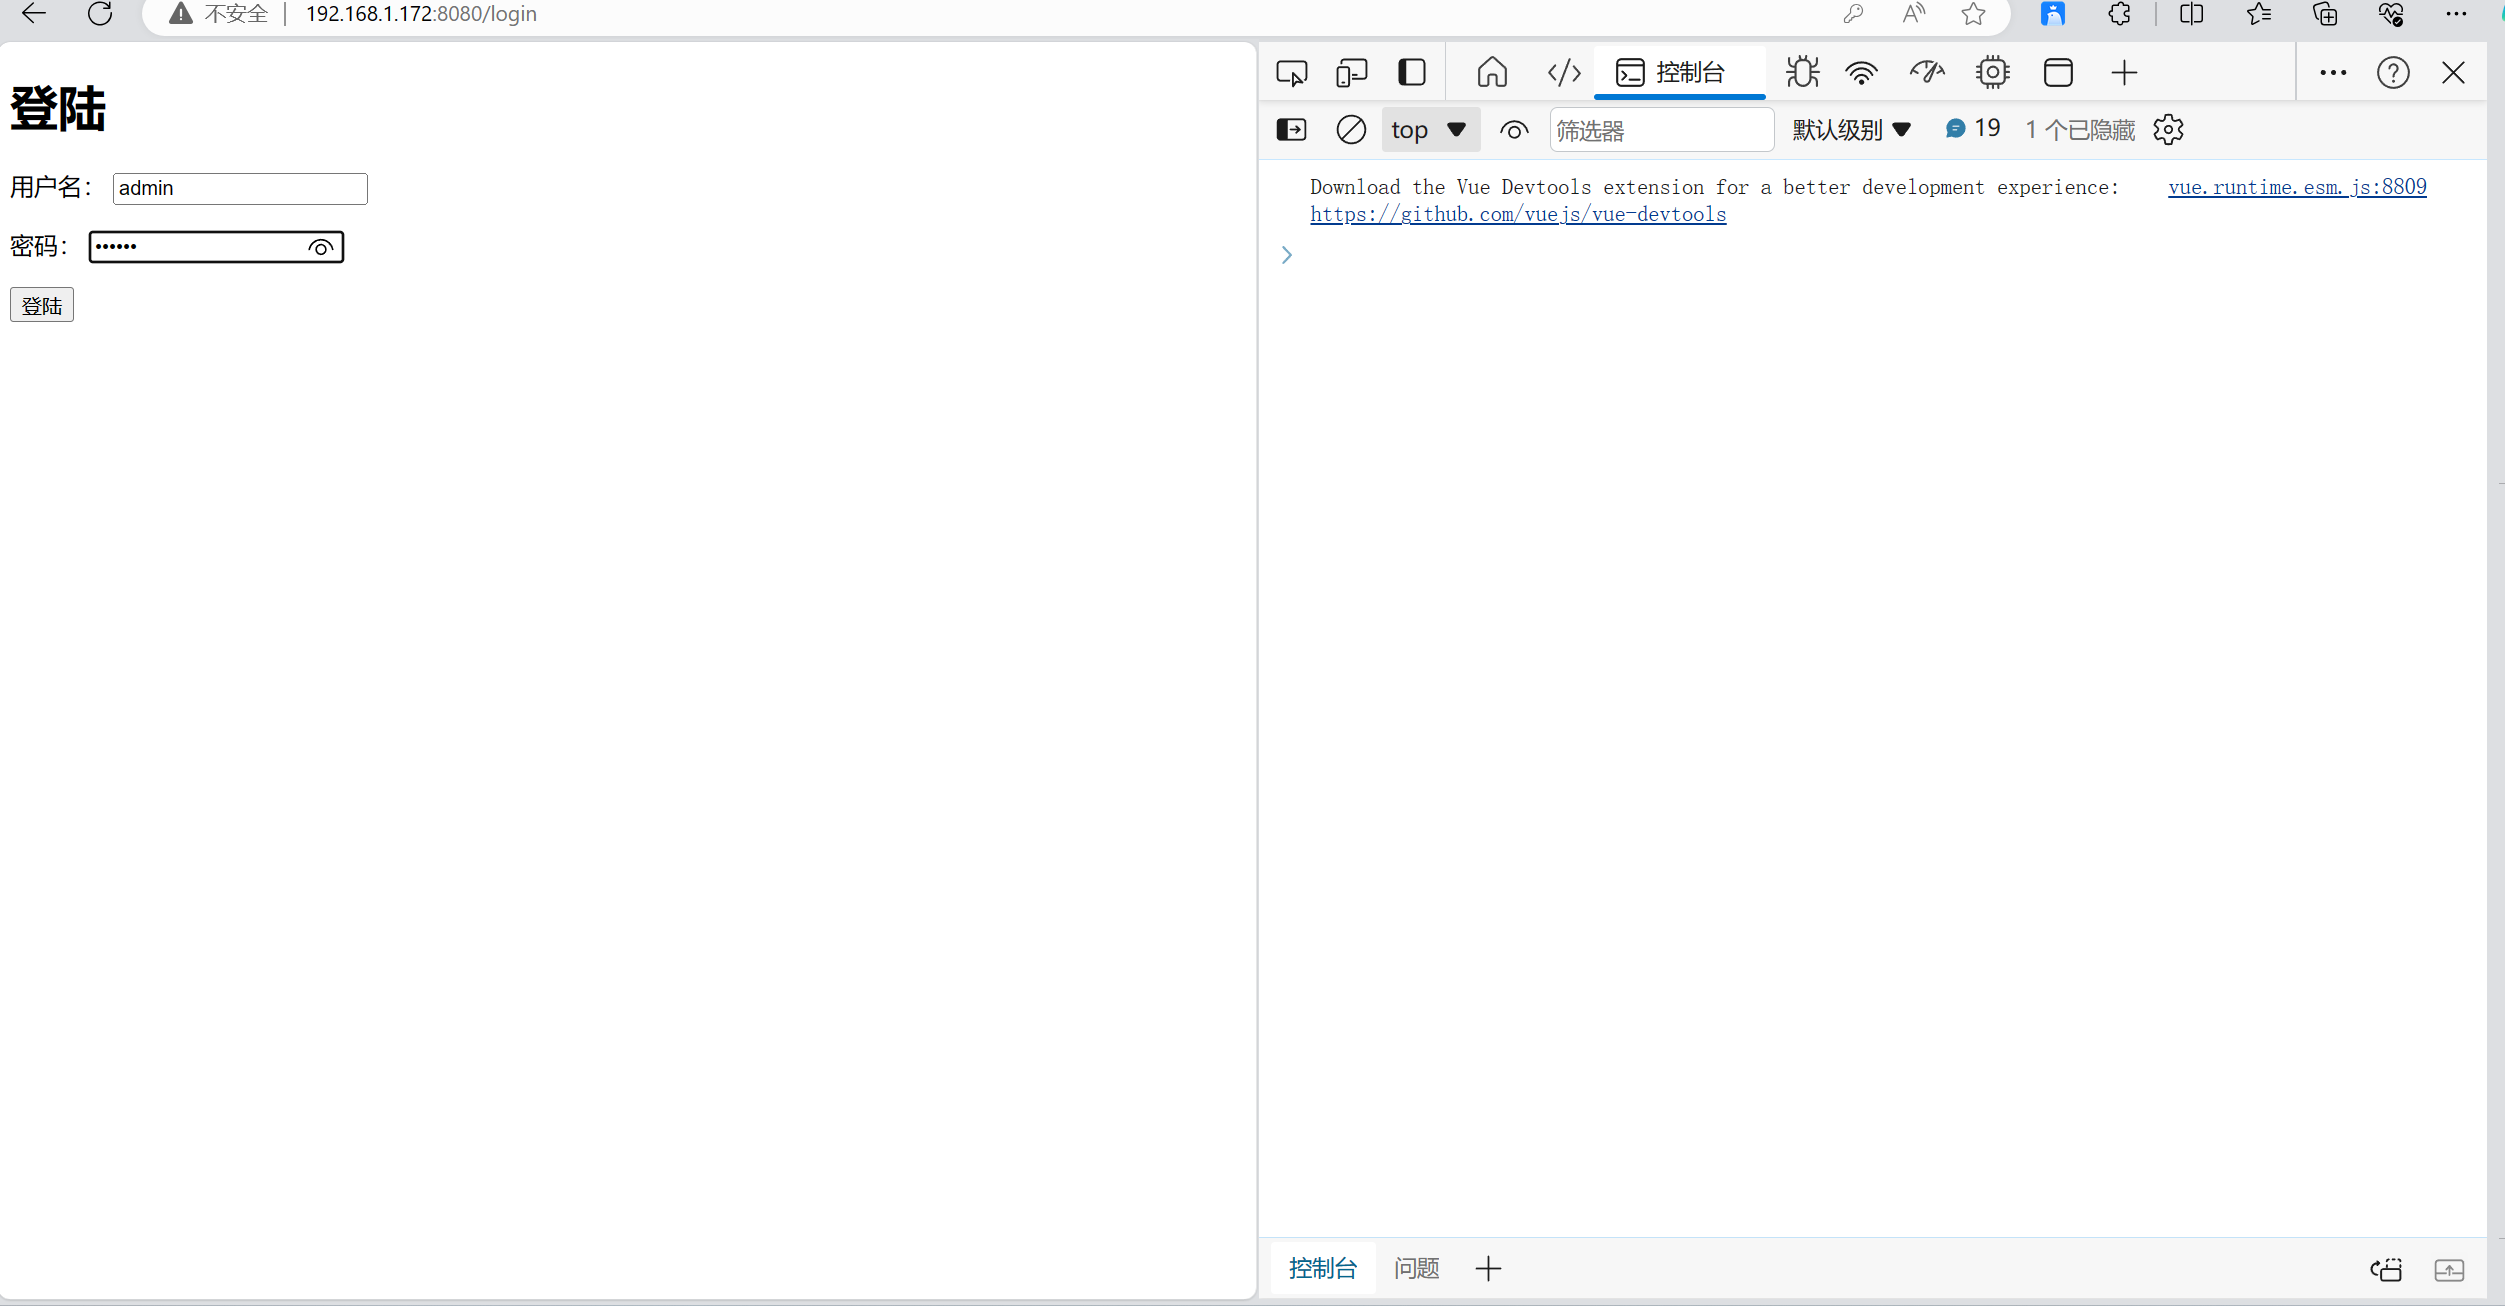Screen dimensions: 2505x1306
Task: Open the Application panel window icon
Action: 2058,73
